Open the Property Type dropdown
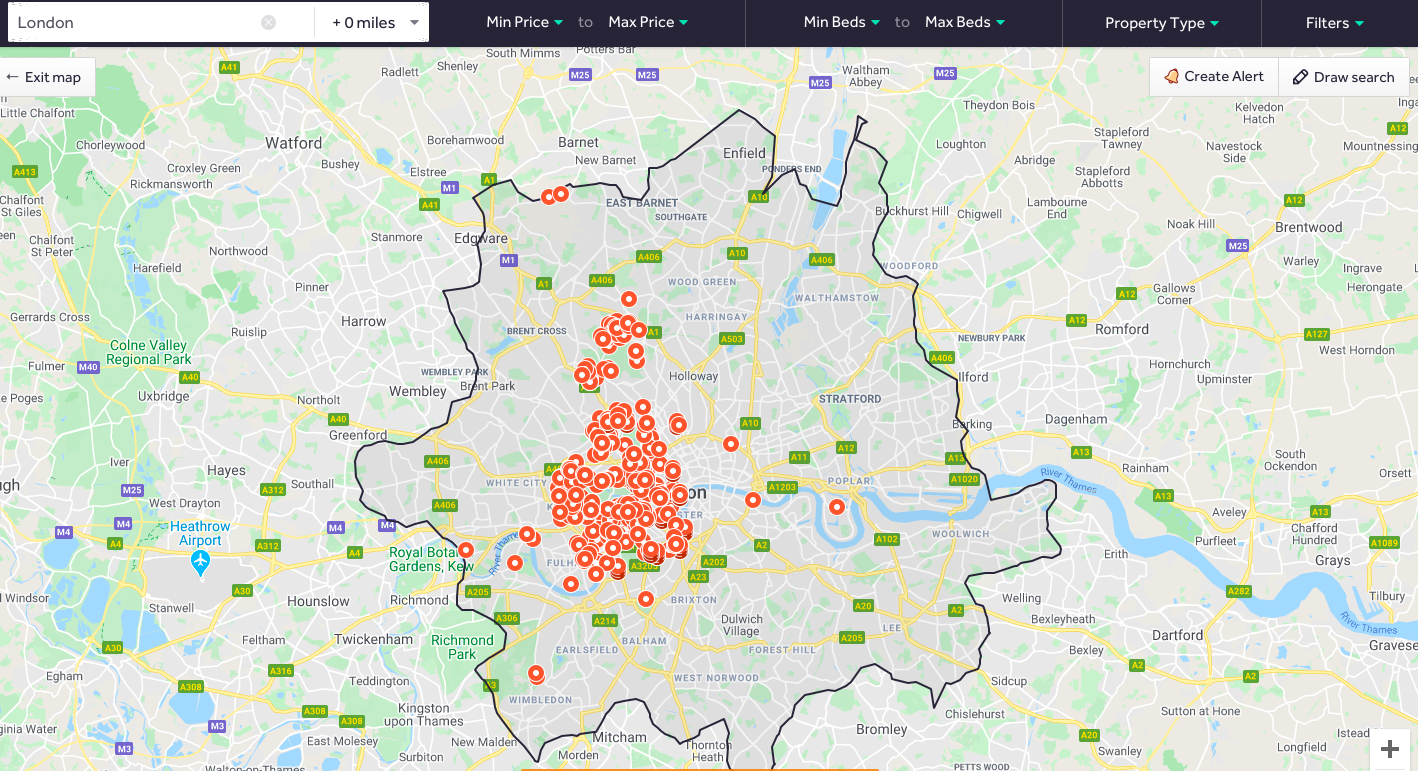Screen dimensions: 1418x771 pyautogui.click(x=1161, y=22)
